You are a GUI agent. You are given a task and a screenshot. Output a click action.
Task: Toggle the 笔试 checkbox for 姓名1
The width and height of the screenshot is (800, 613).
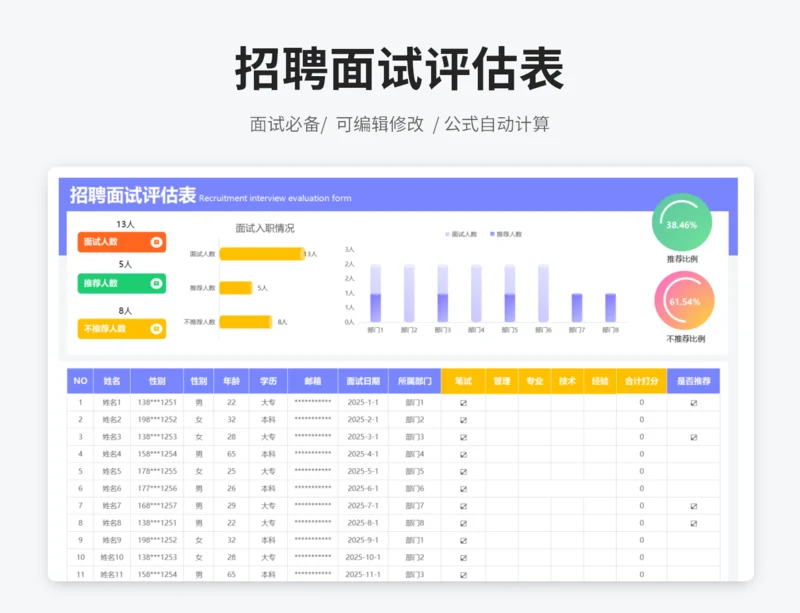(x=463, y=403)
